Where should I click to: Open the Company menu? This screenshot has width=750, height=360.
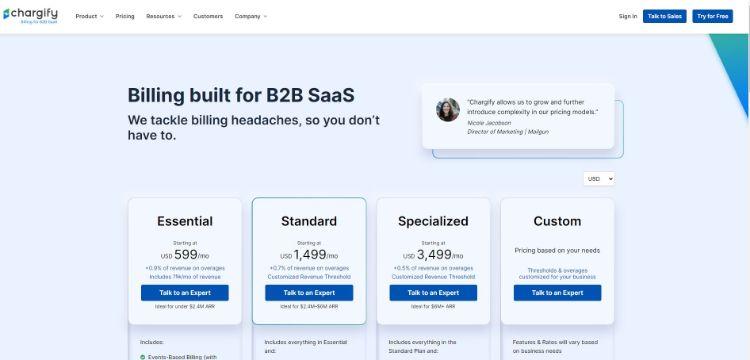point(251,16)
